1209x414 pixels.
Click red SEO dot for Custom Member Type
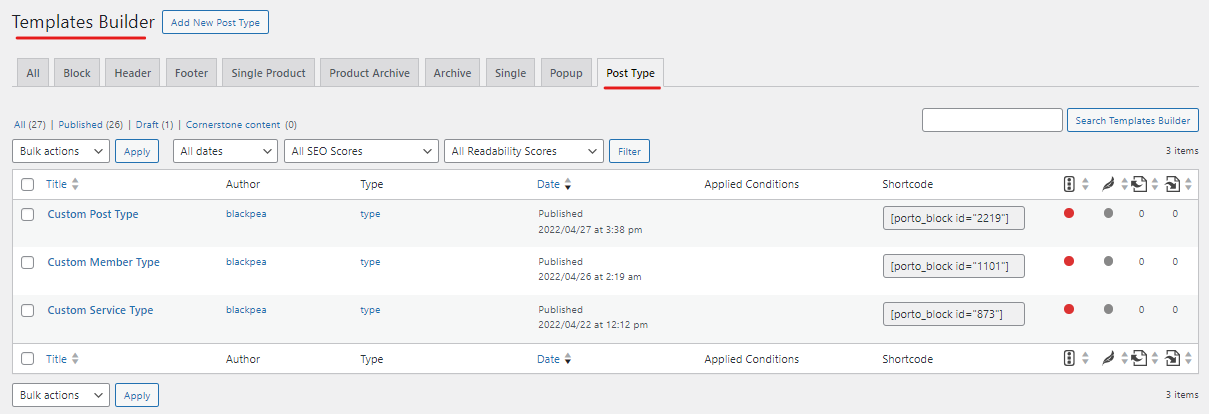1069,261
